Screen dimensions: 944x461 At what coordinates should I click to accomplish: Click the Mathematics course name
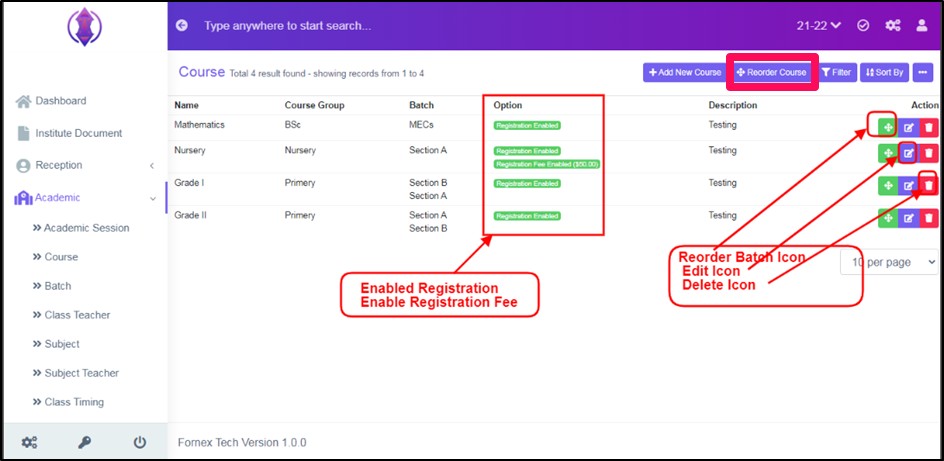(199, 125)
